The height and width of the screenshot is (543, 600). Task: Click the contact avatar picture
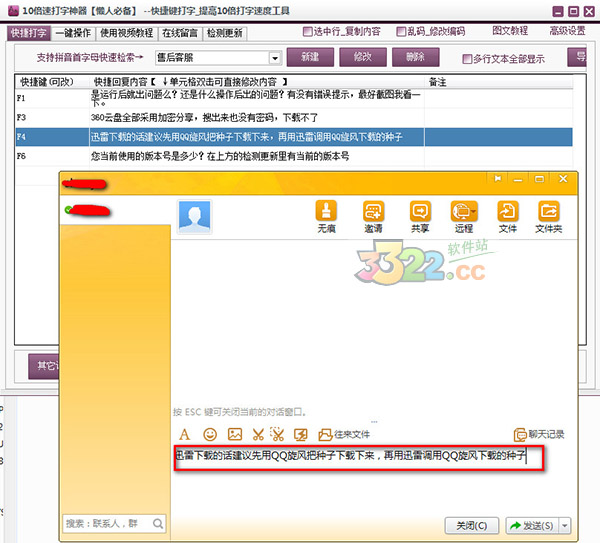coord(195,217)
